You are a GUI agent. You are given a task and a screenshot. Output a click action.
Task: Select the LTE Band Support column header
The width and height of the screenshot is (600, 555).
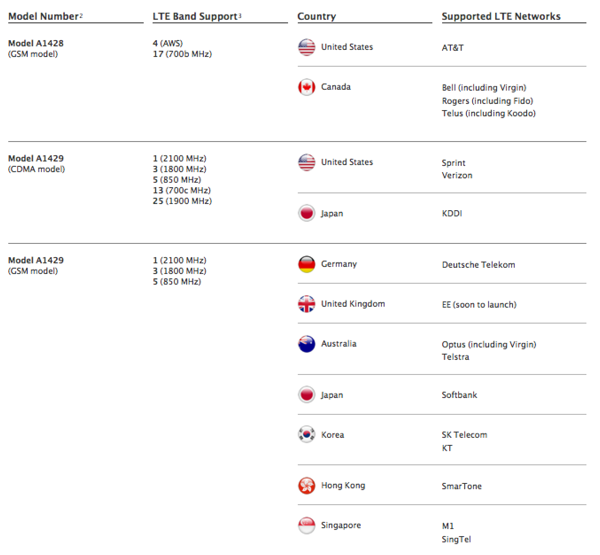coord(195,17)
